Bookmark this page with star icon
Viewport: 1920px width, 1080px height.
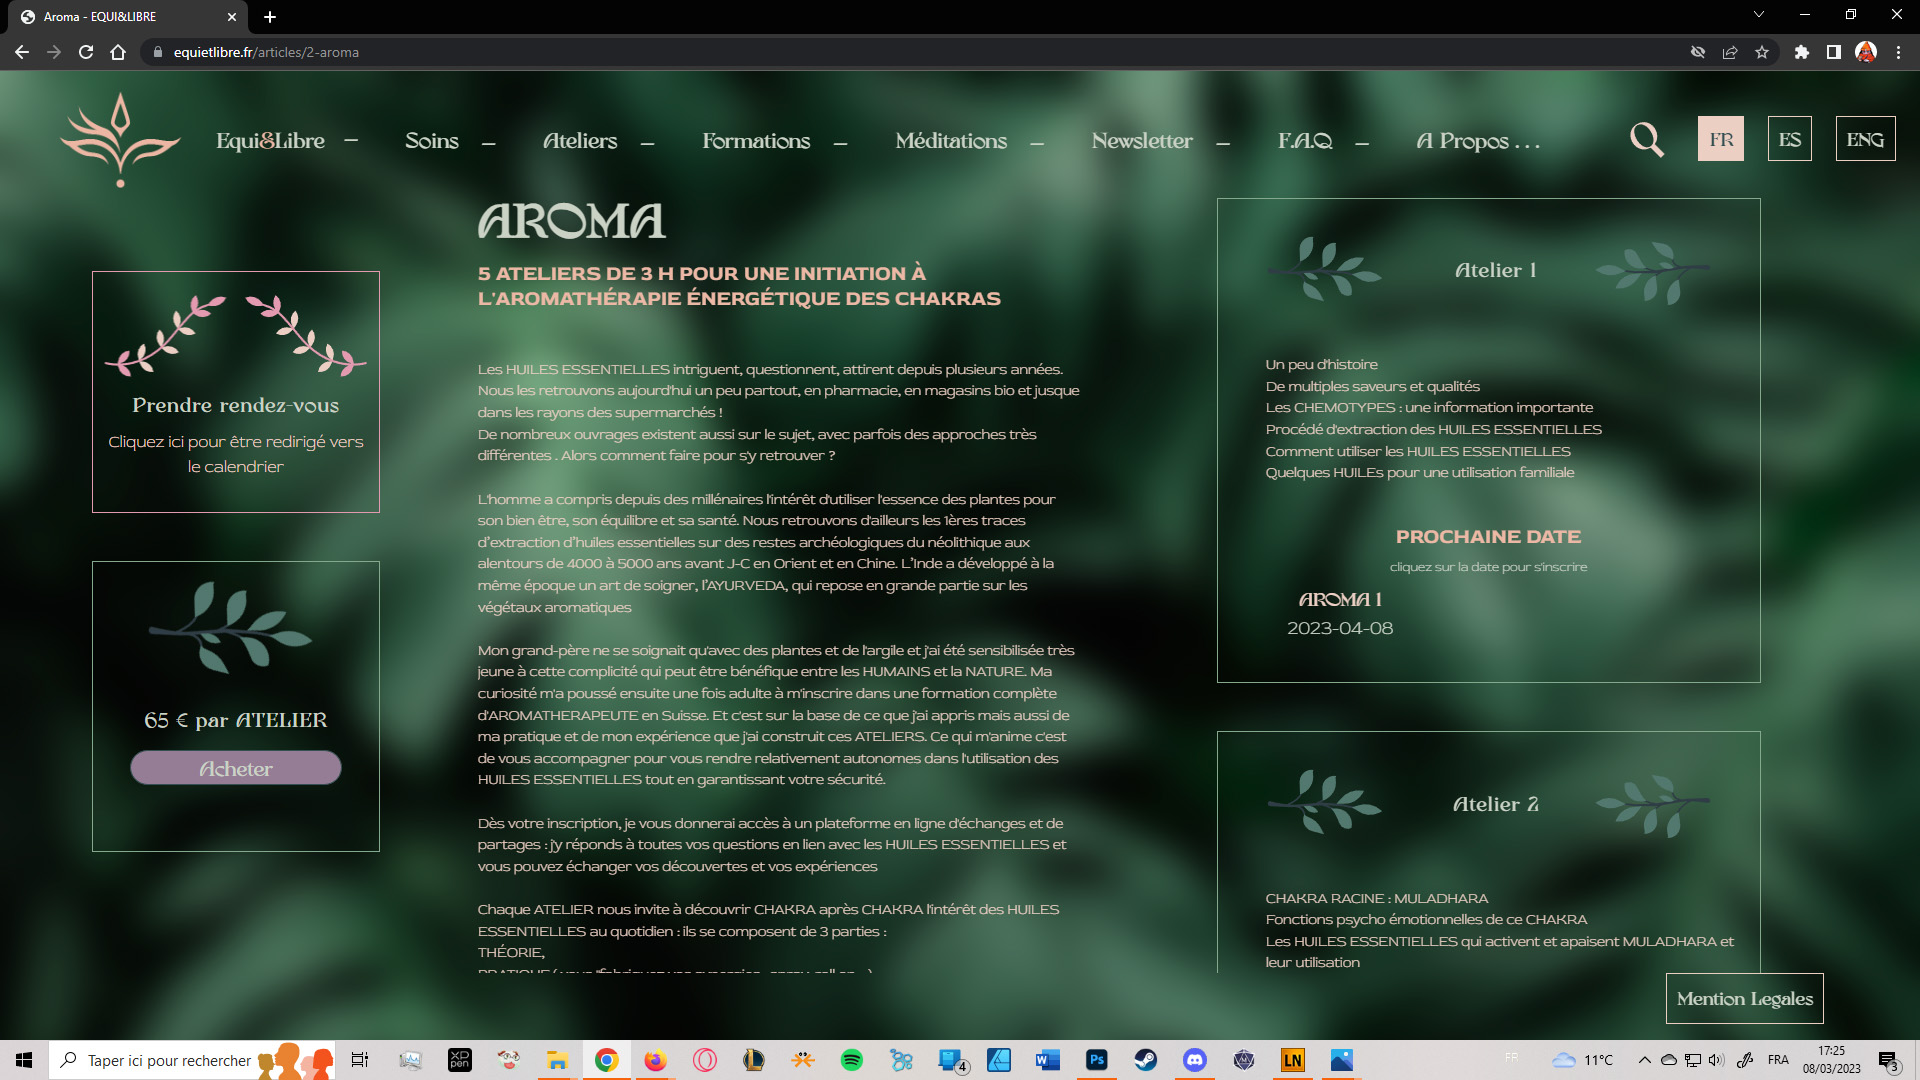tap(1762, 52)
